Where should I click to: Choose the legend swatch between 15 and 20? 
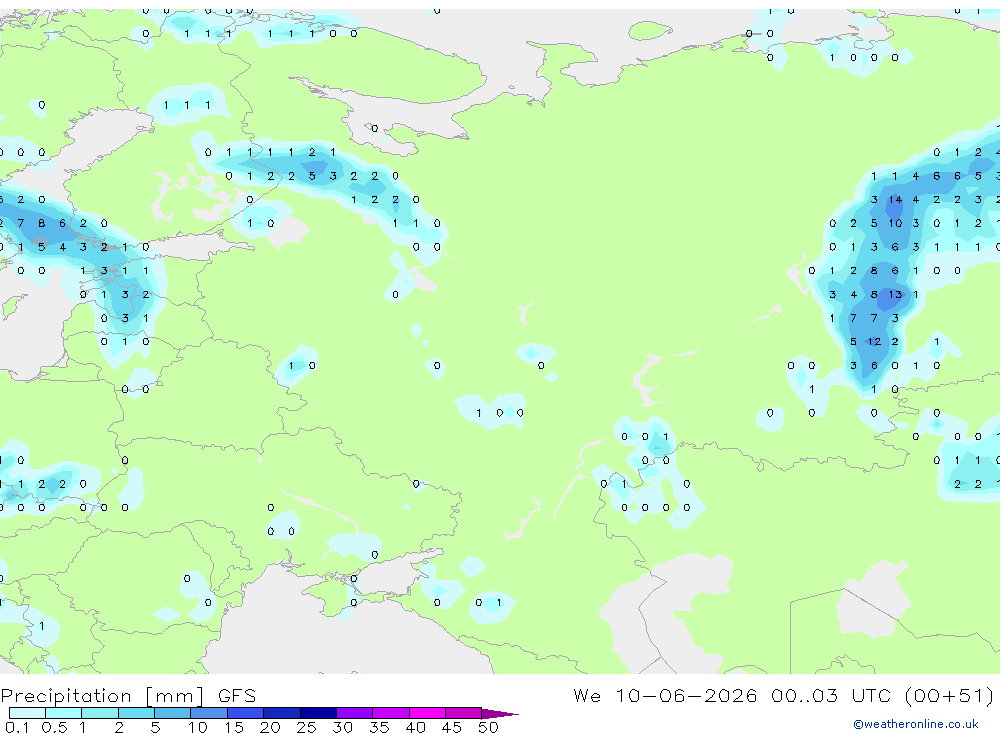(246, 713)
